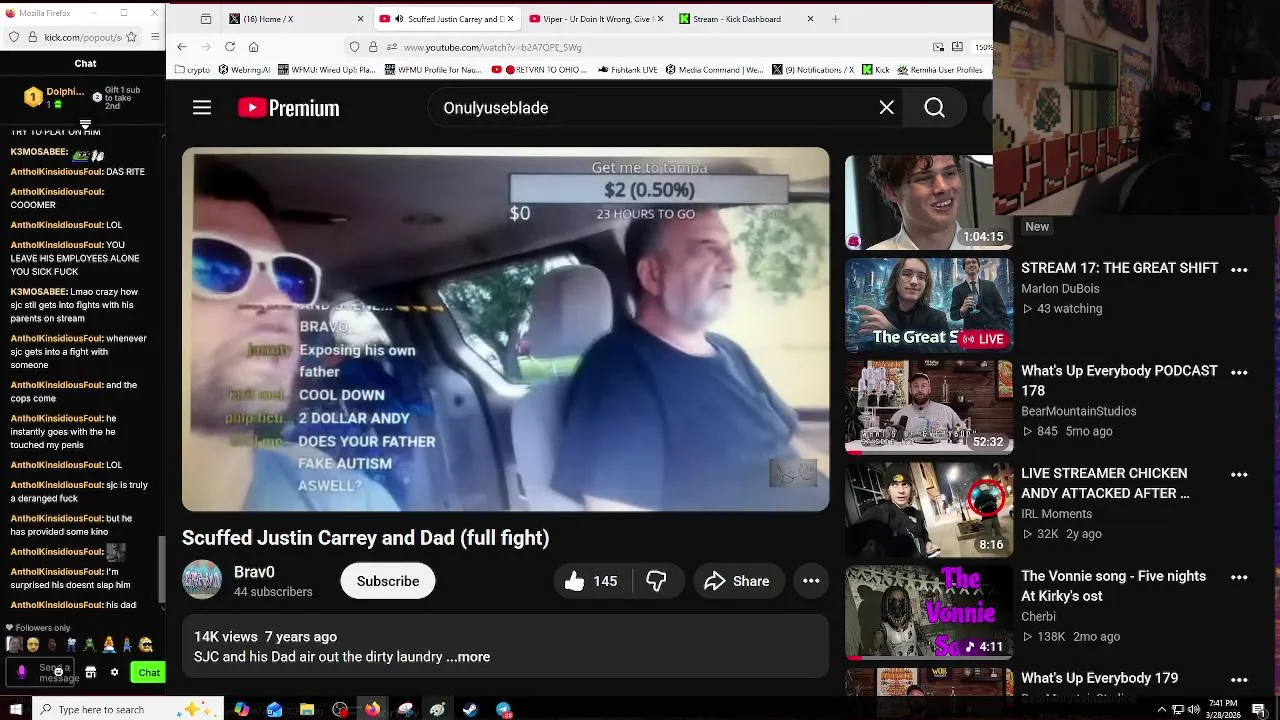The height and width of the screenshot is (720, 1280).
Task: Expand description with ...more
Action: click(468, 657)
